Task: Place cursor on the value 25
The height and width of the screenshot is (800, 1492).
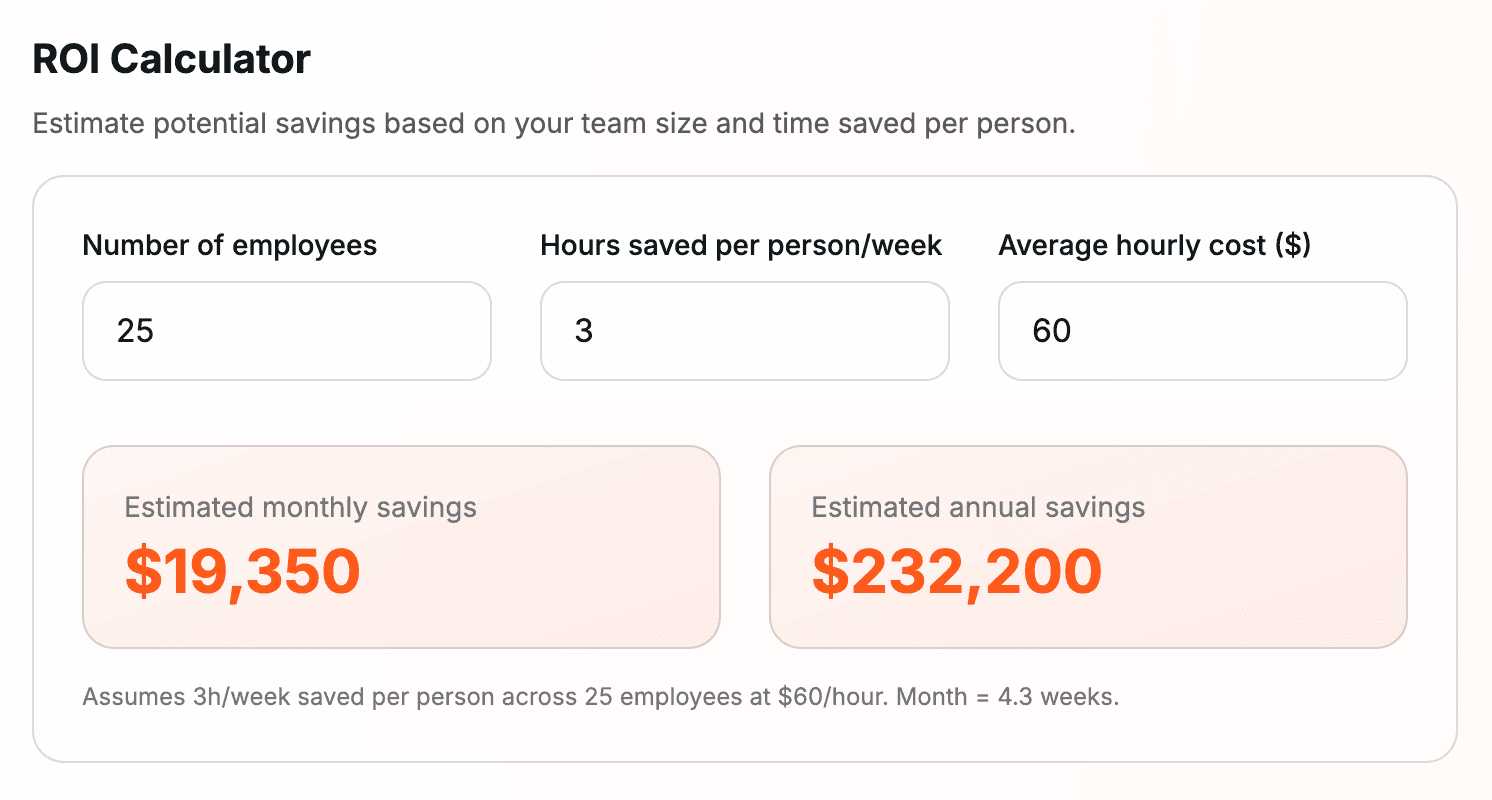Action: [135, 331]
